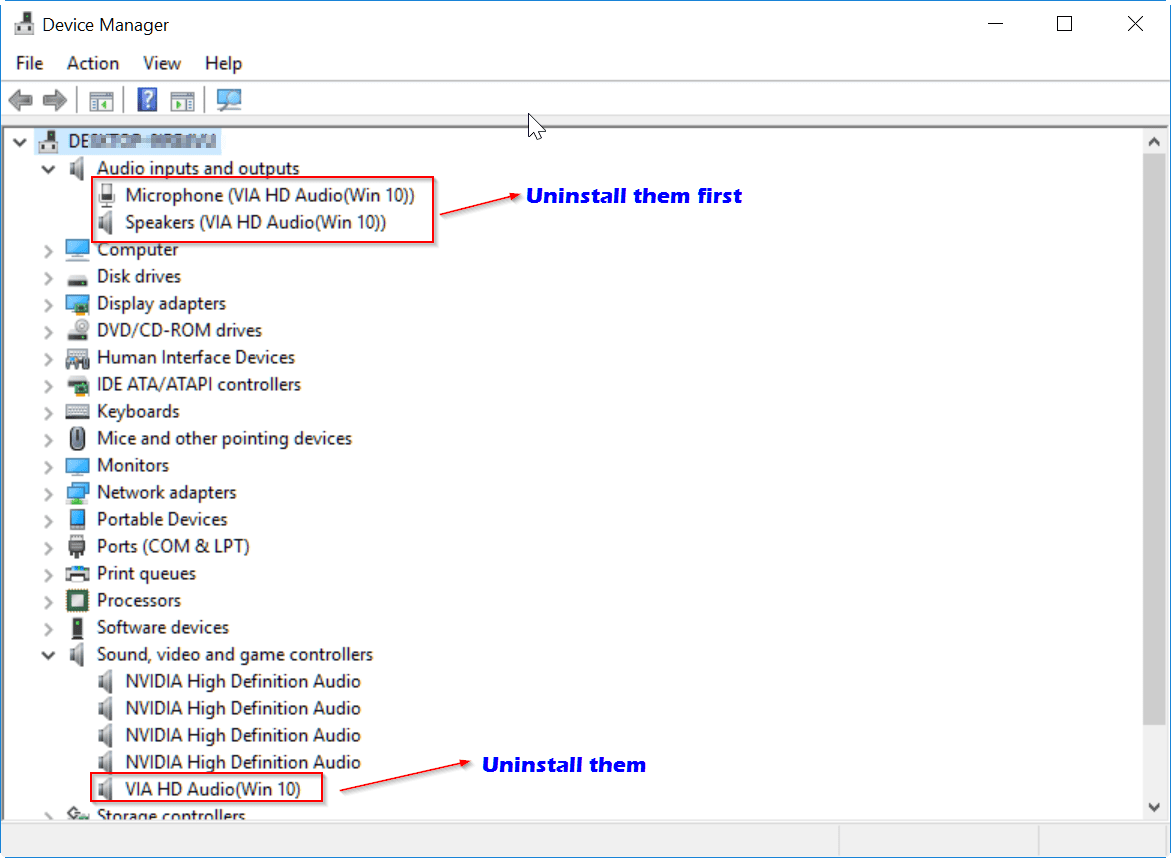The image size is (1171, 858).
Task: Collapse Sound, video and game controllers
Action: [48, 655]
